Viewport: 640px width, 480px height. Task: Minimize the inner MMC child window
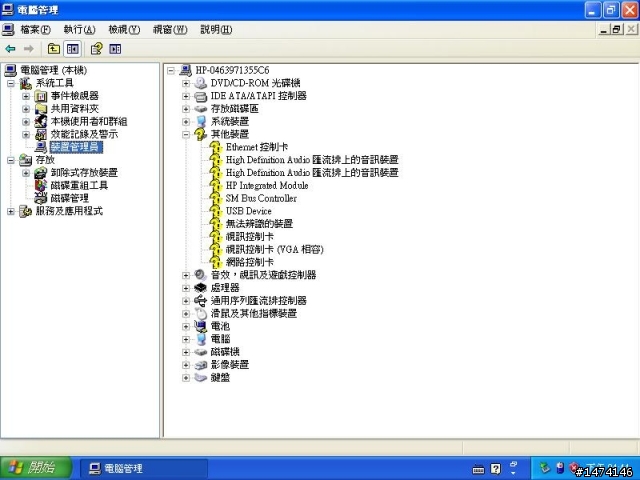[x=604, y=29]
